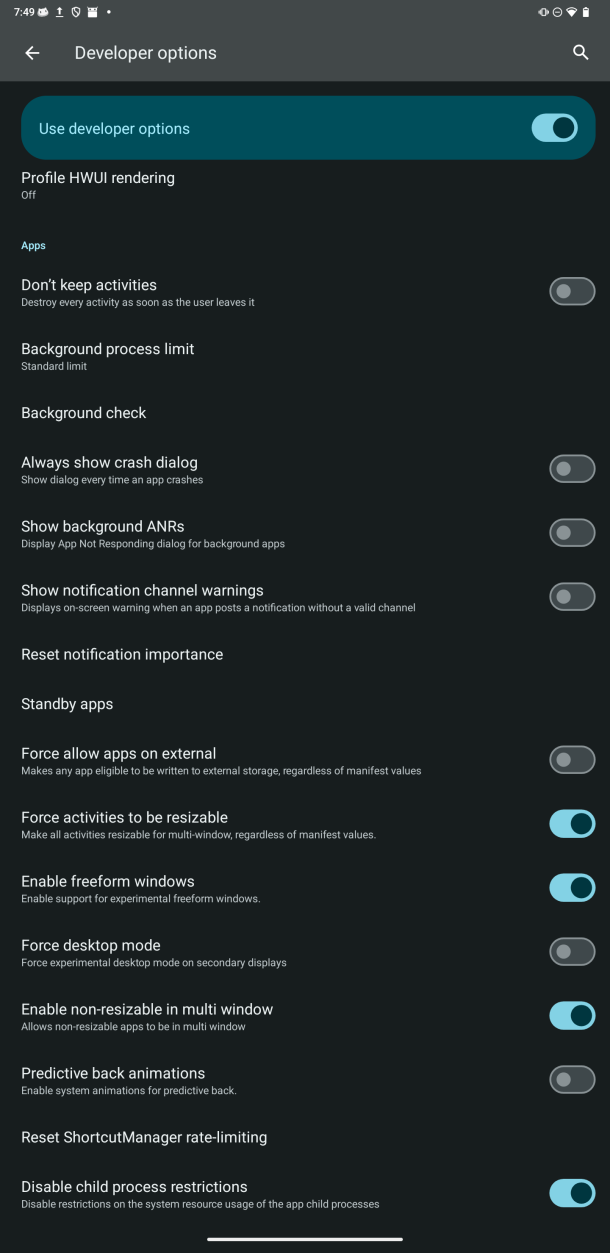Turn on notification channel warnings
Screen dimensions: 610x1253
point(572,597)
